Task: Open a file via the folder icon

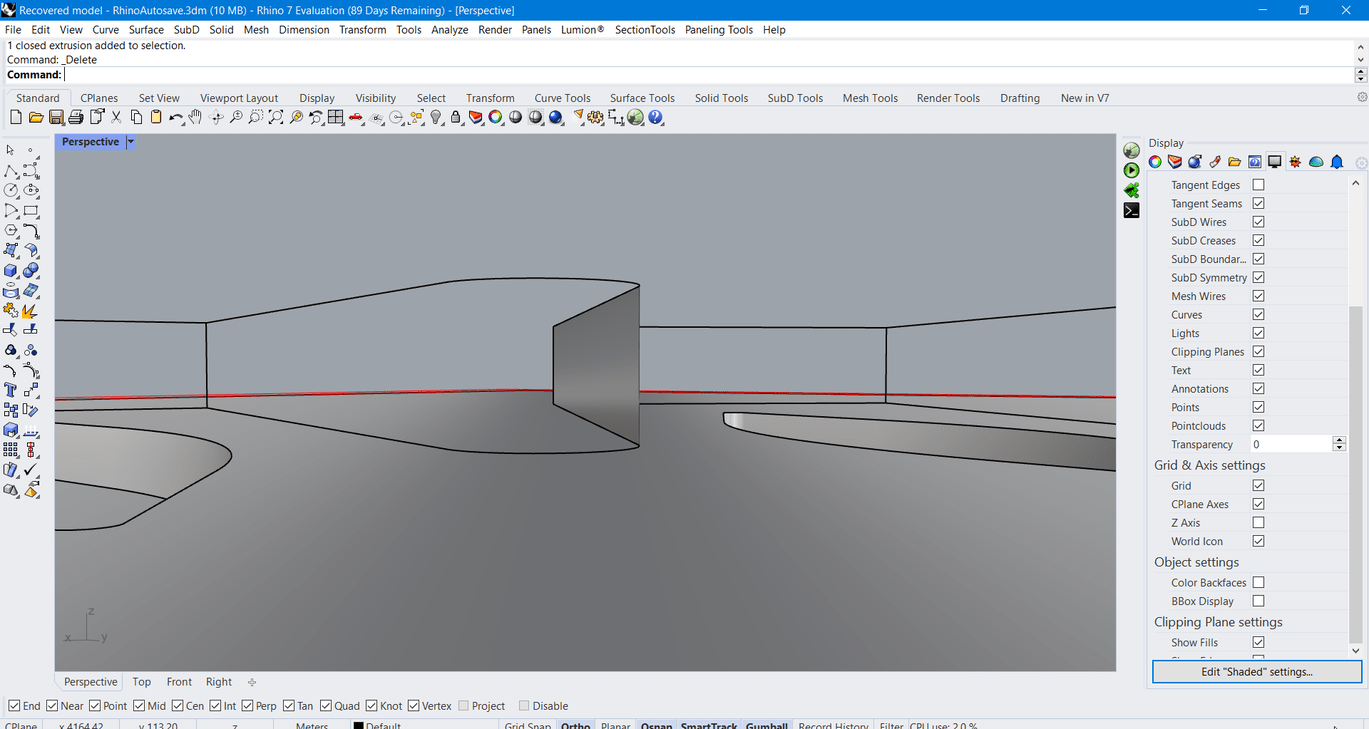Action: (36, 117)
